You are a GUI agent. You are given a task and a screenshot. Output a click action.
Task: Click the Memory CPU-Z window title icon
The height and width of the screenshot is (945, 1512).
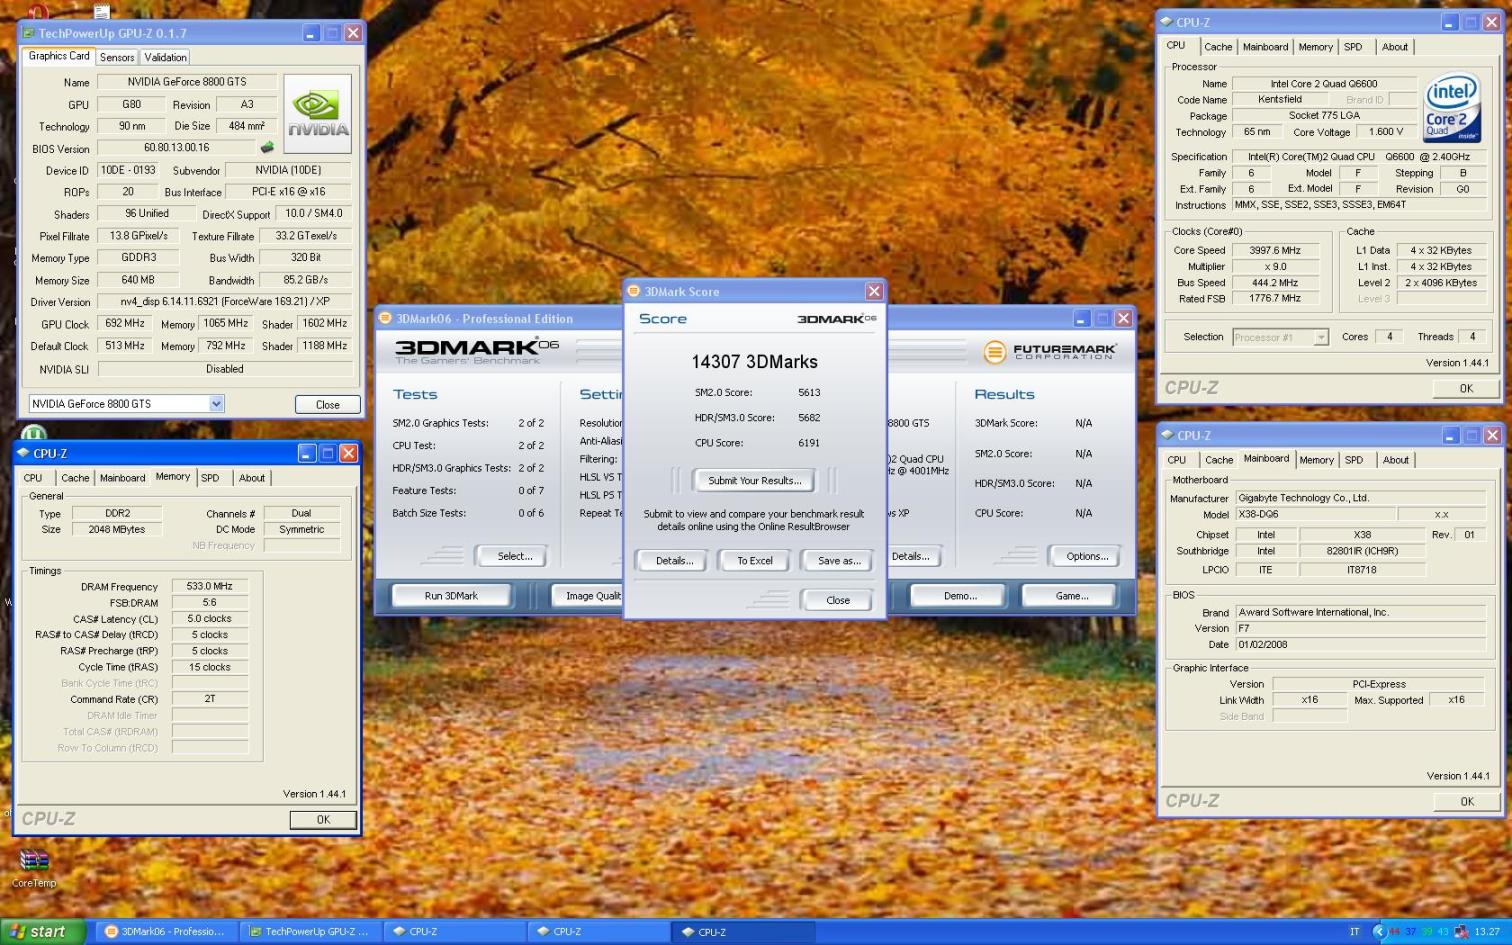23,453
